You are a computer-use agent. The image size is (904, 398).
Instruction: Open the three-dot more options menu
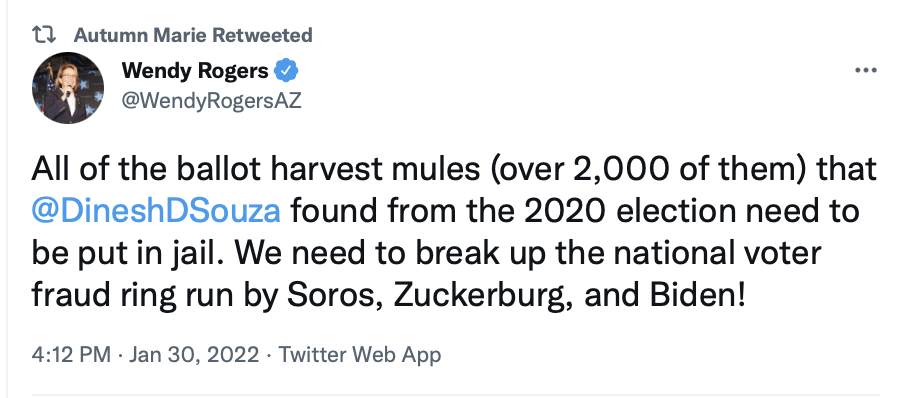pyautogui.click(x=865, y=70)
